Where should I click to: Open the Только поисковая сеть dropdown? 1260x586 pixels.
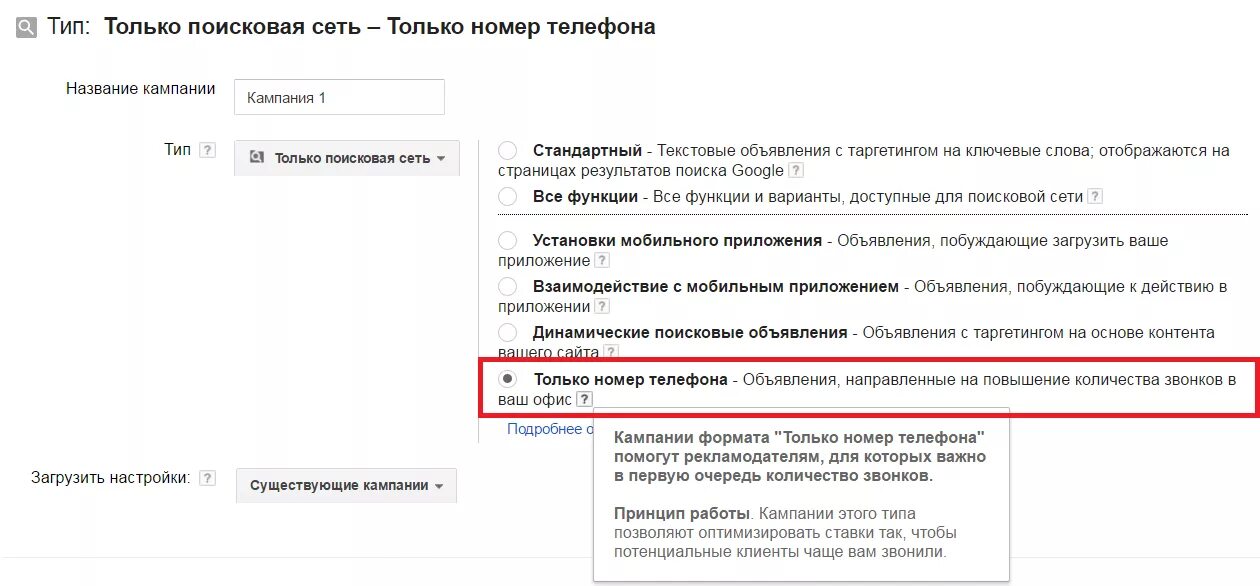click(347, 158)
